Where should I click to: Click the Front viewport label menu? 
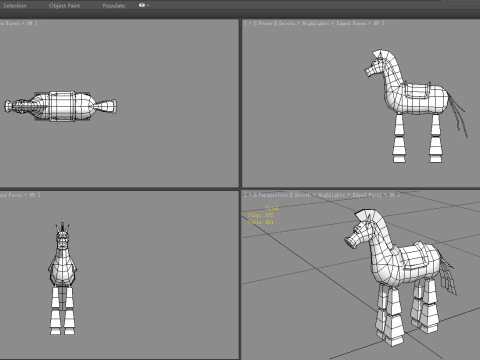point(265,23)
